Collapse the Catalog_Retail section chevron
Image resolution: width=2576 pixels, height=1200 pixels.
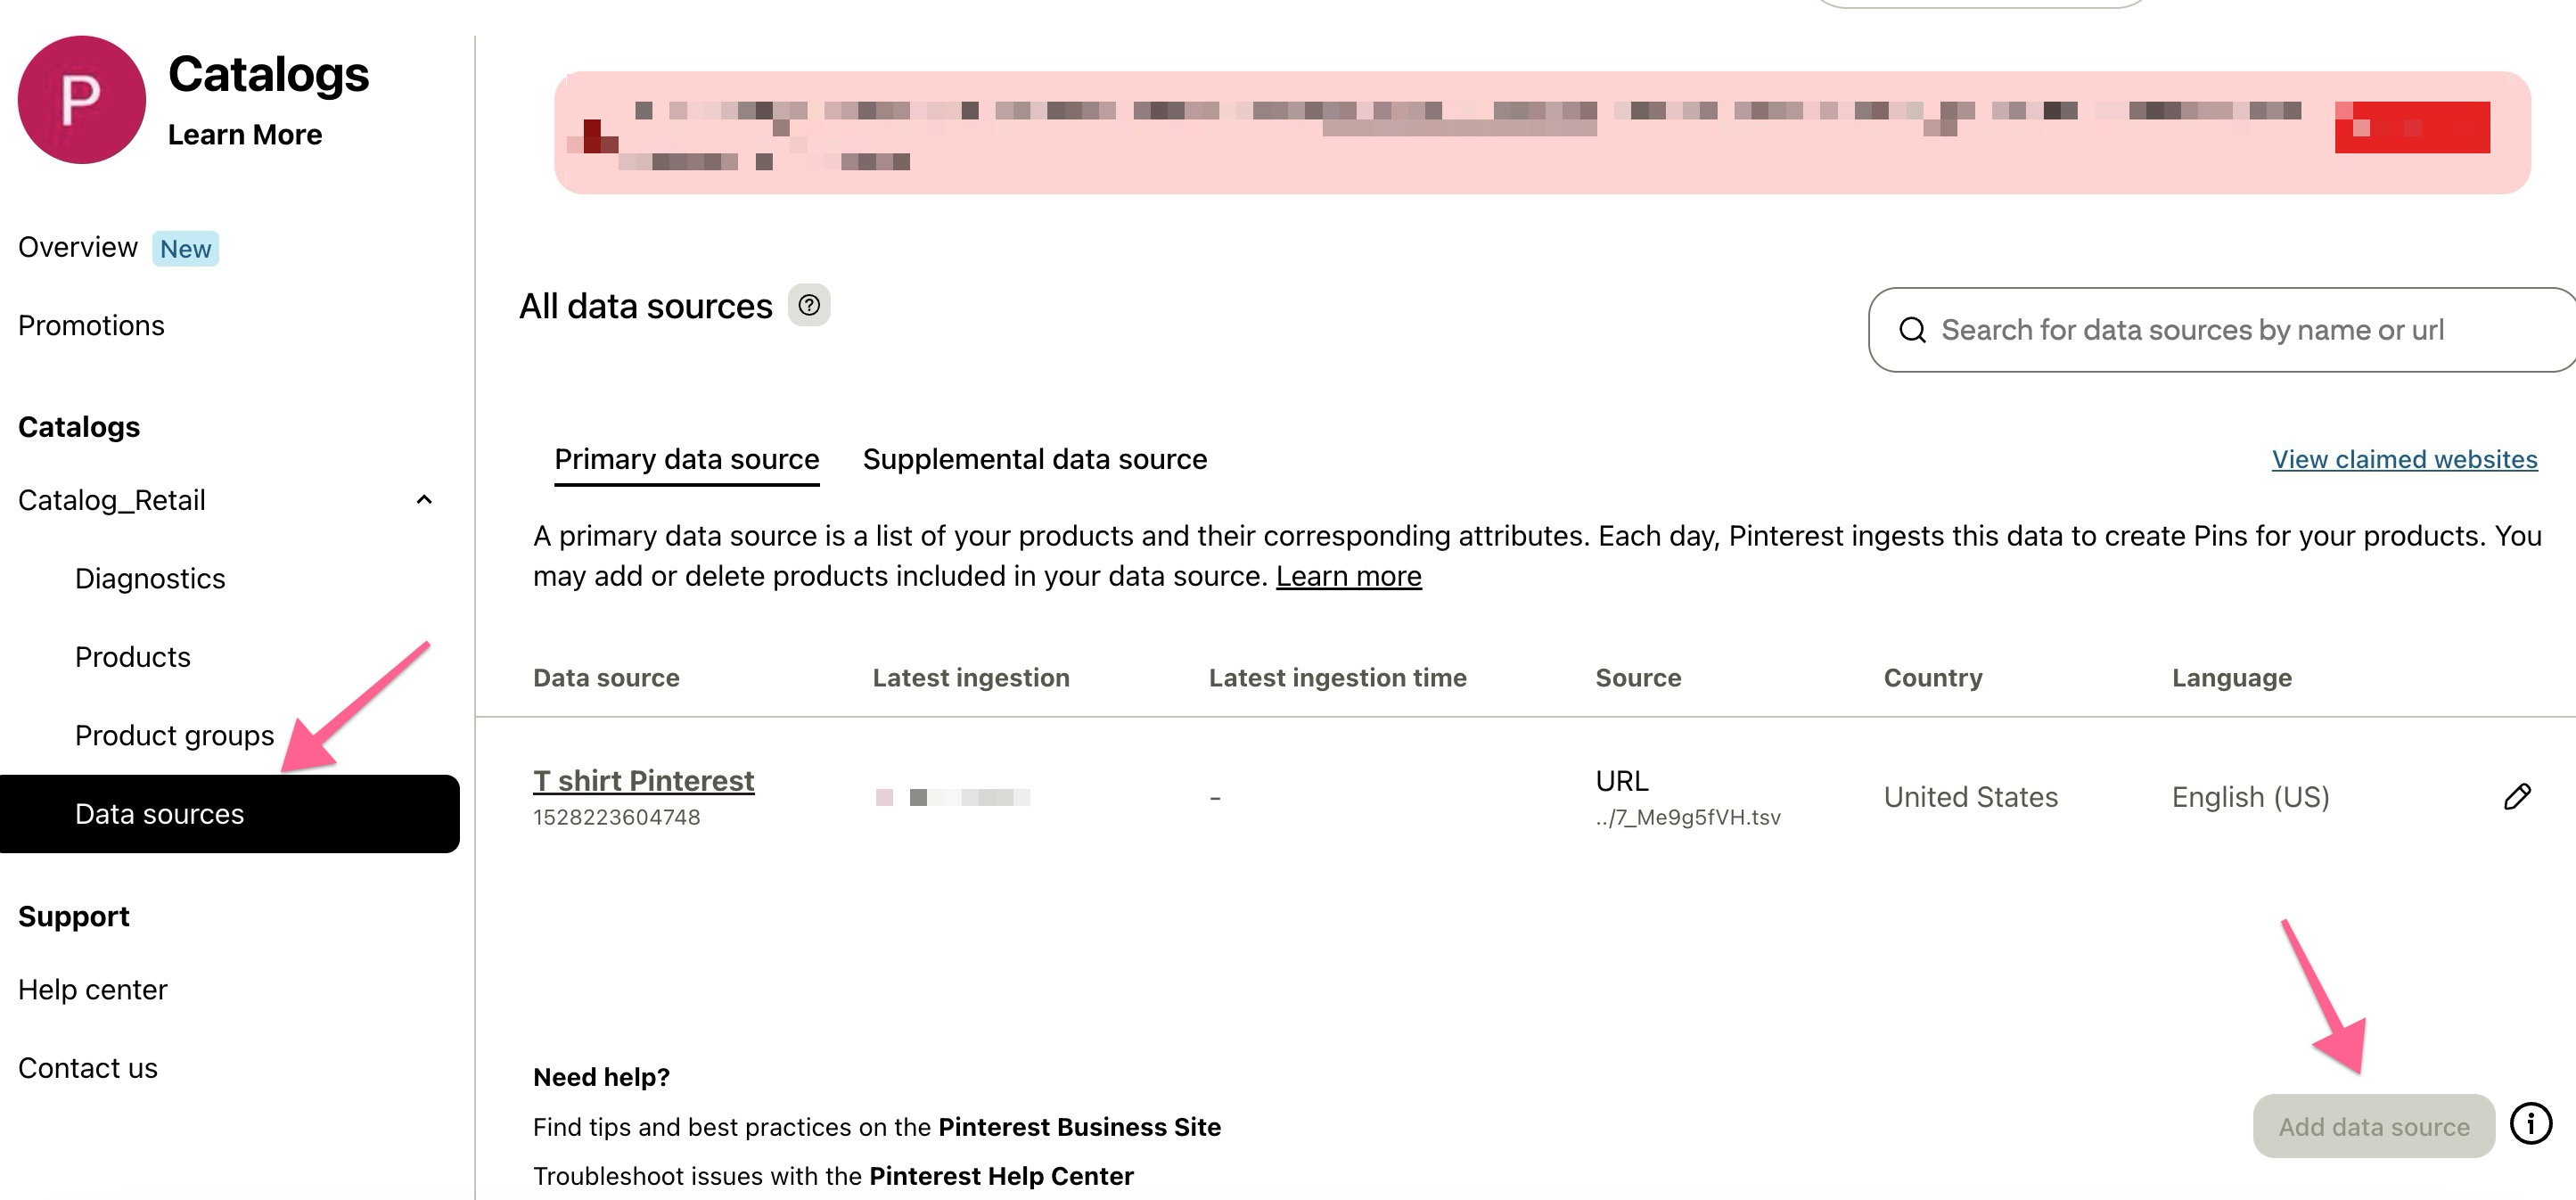424,500
